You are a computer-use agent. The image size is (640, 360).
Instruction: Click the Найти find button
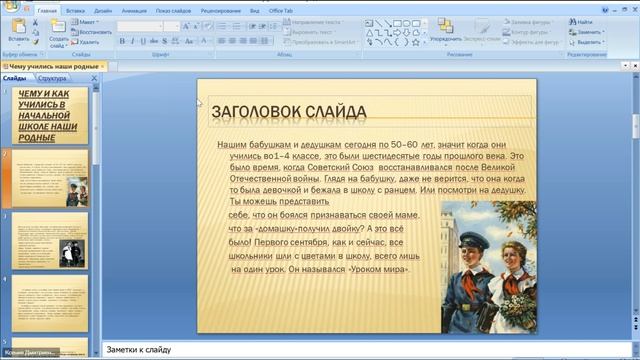(x=581, y=22)
